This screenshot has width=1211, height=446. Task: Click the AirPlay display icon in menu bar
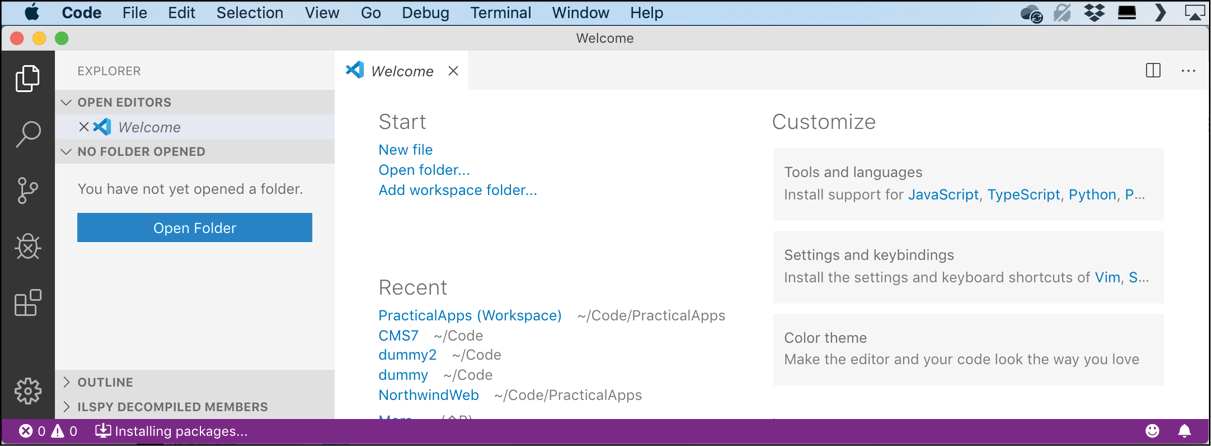(x=1195, y=13)
